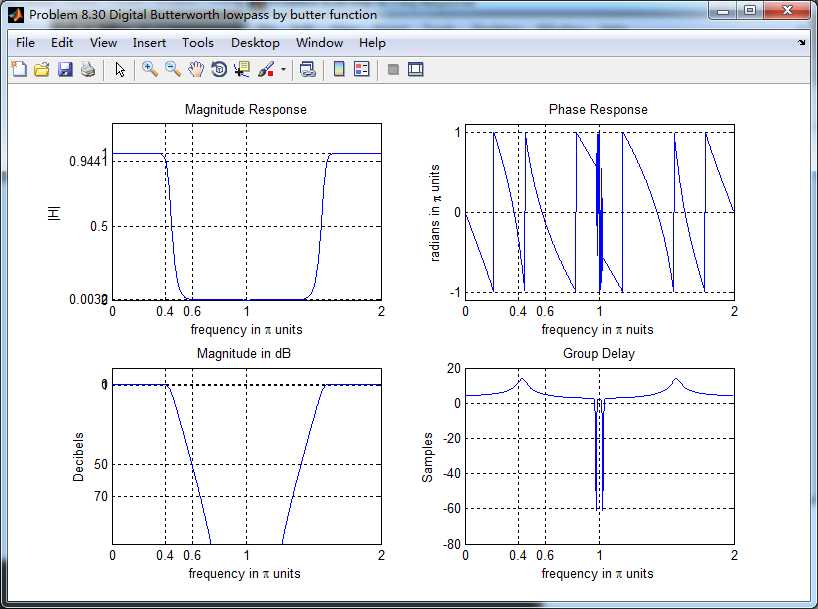818x609 pixels.
Task: Insert Legend via toolbar icon
Action: click(362, 69)
